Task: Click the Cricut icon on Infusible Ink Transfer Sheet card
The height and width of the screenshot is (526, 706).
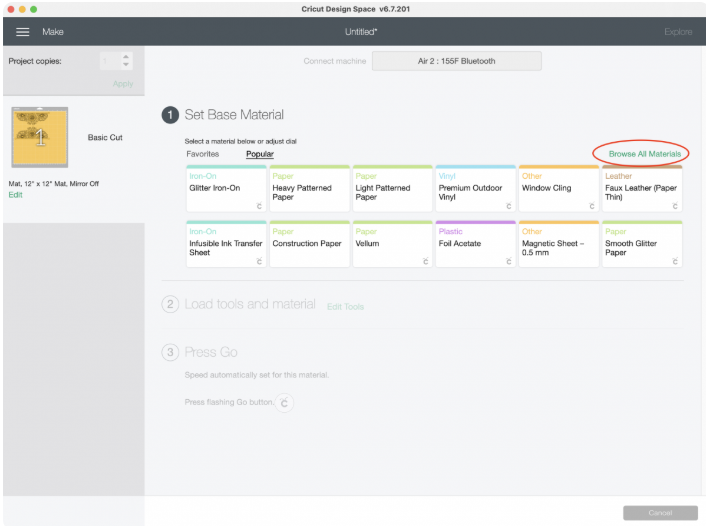Action: (x=259, y=262)
